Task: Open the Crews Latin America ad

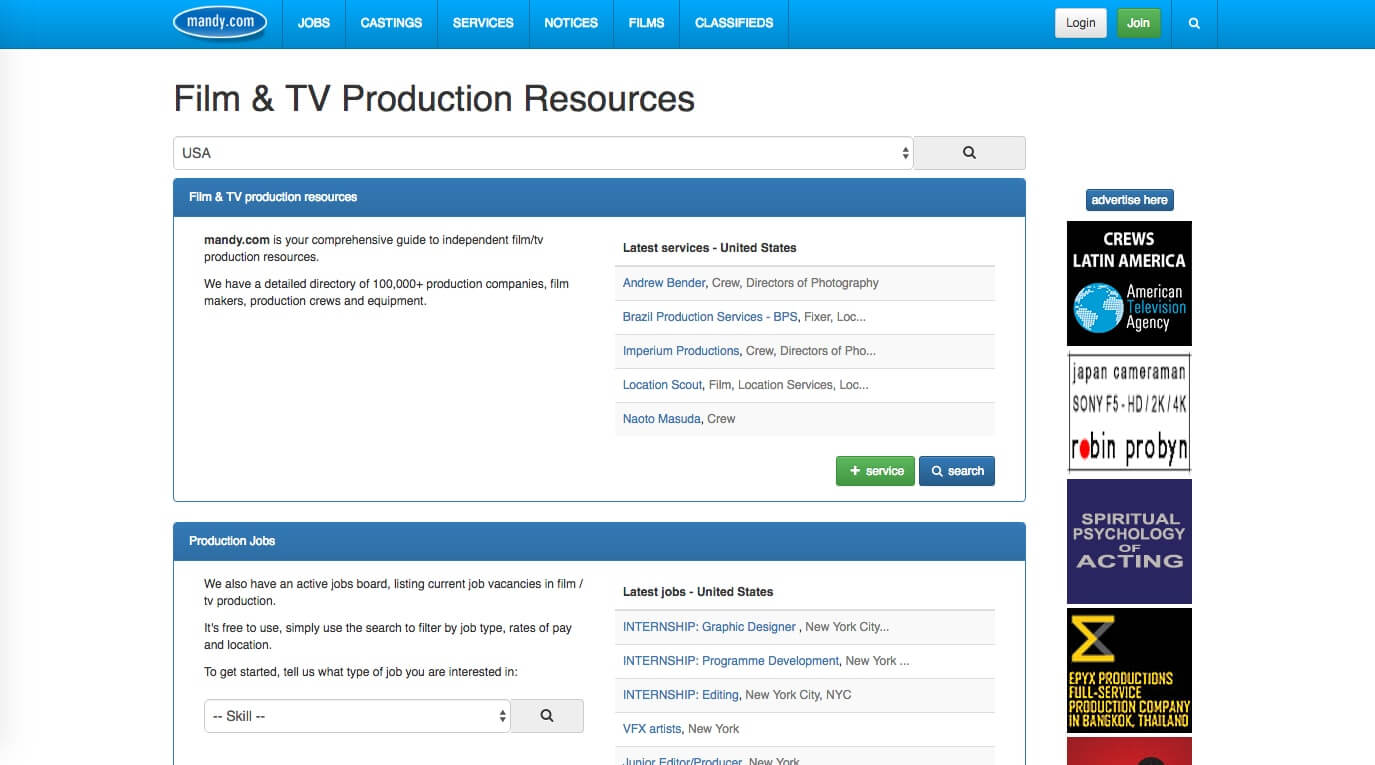Action: tap(1129, 284)
